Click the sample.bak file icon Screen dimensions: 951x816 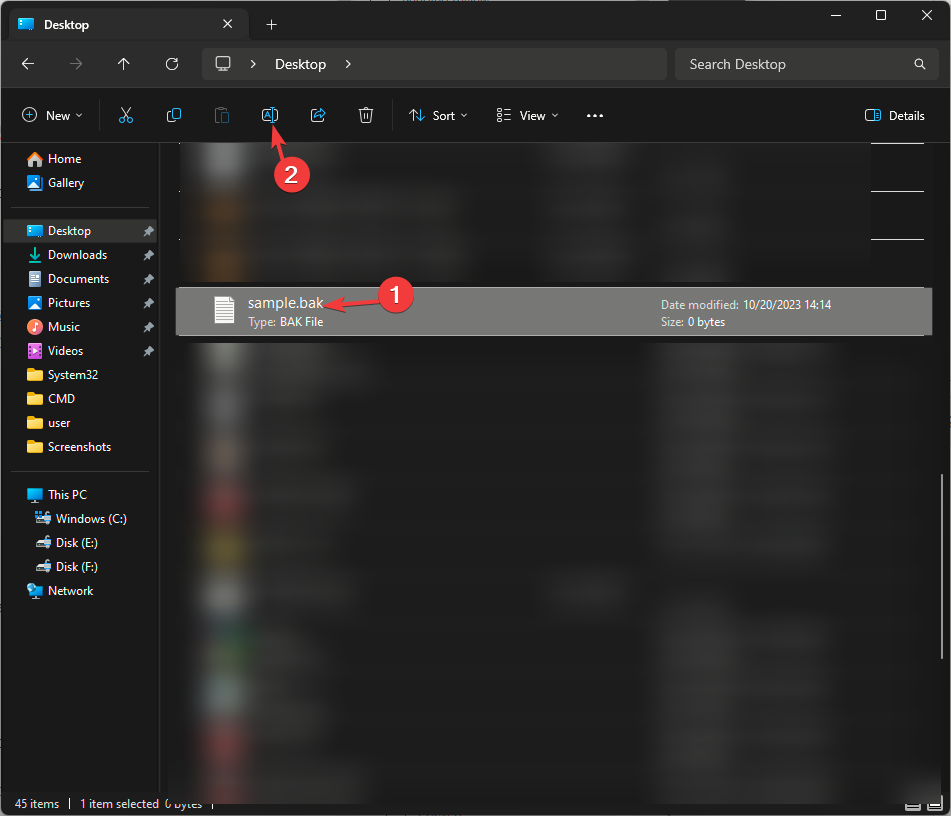point(224,310)
